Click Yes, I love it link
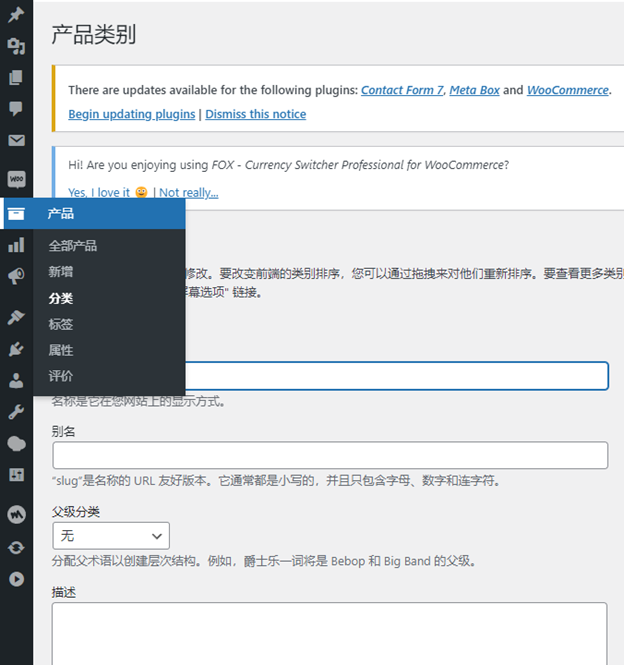Image resolution: width=624 pixels, height=665 pixels. coord(99,193)
